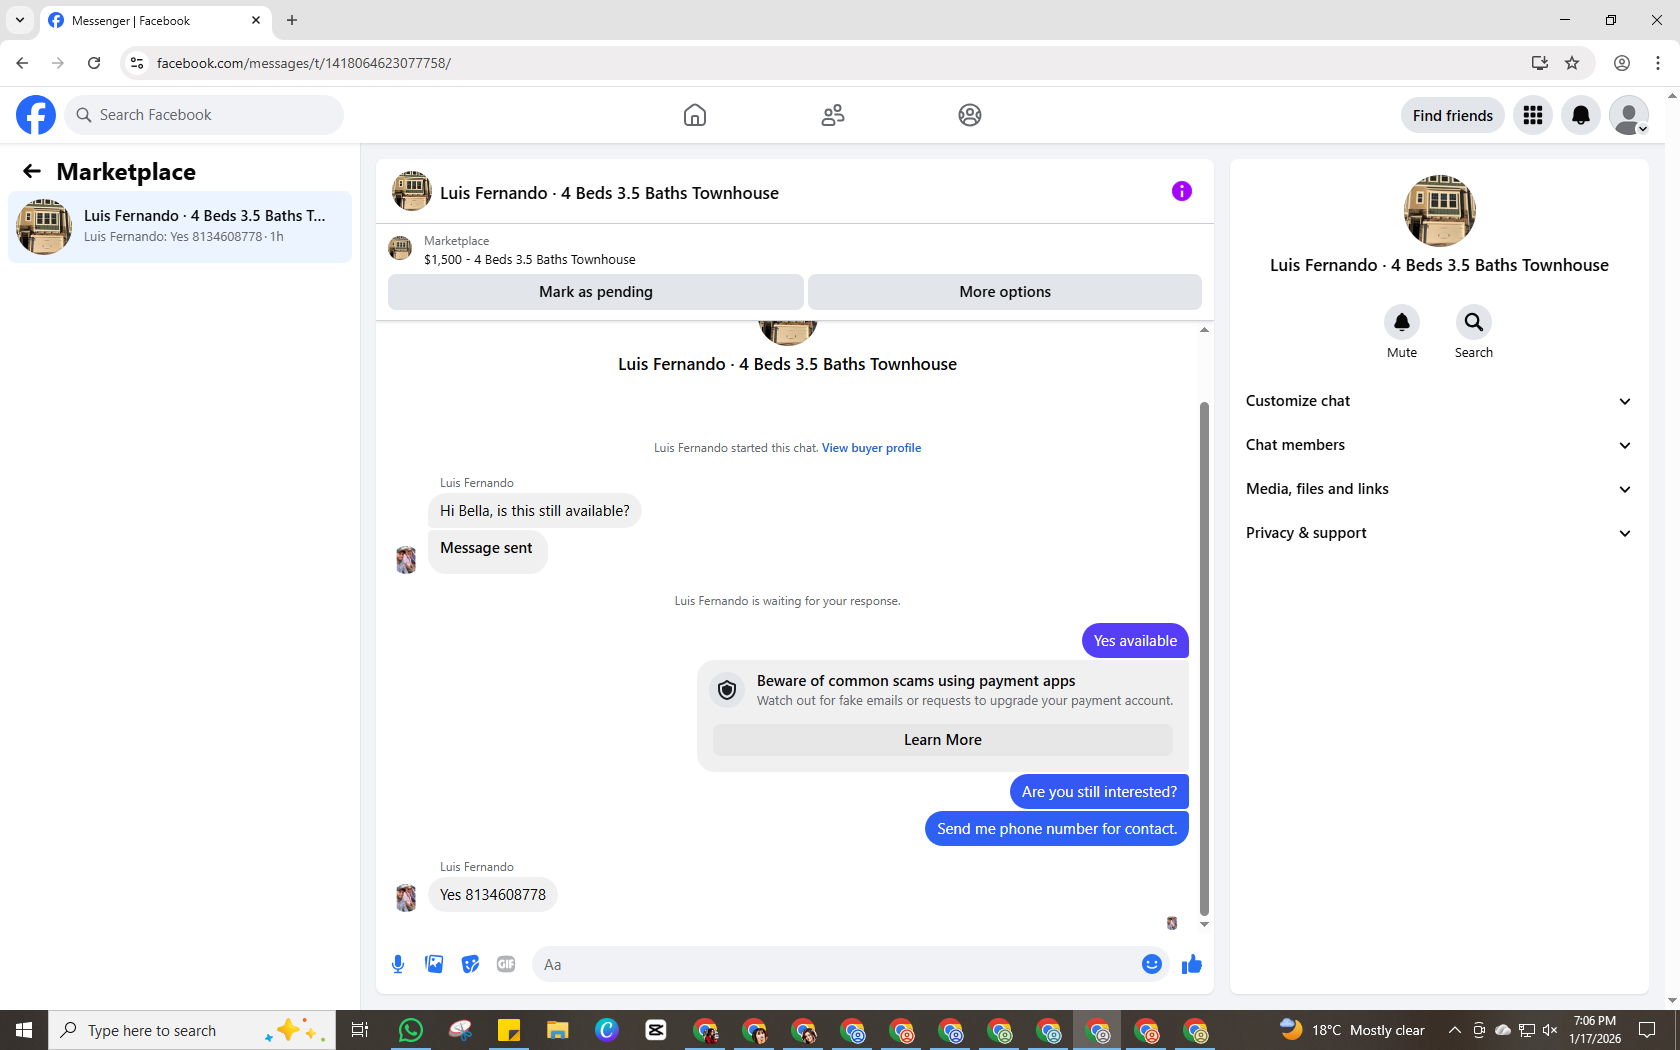Click install app icon in address bar
Image resolution: width=1680 pixels, height=1050 pixels.
click(1540, 63)
